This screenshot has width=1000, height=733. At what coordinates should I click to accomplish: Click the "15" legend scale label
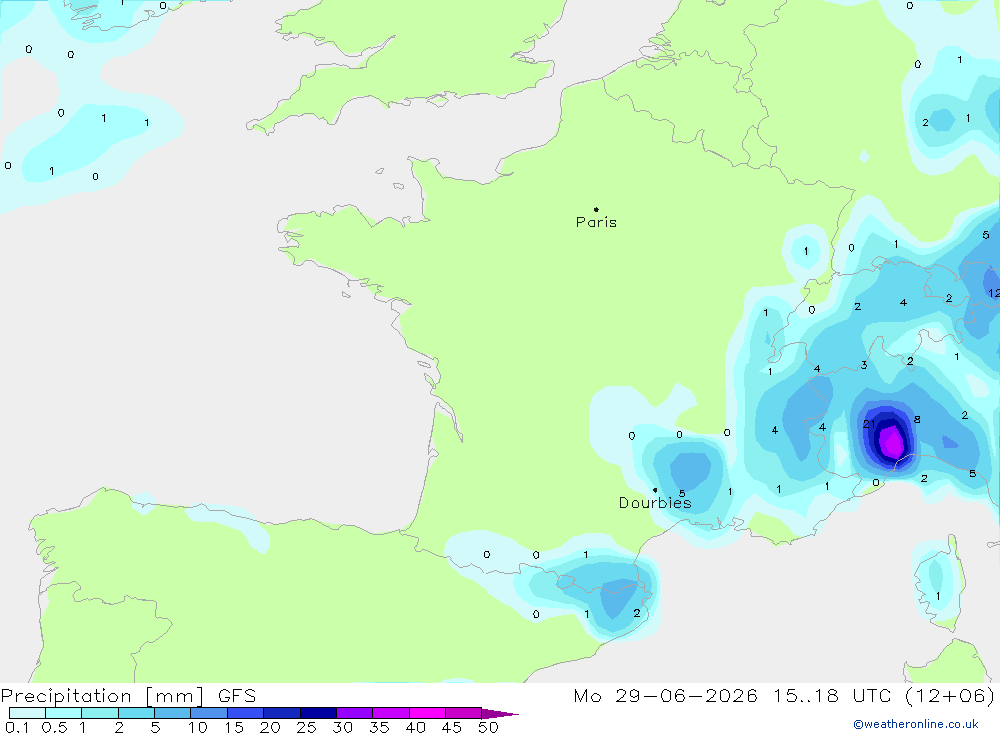[234, 727]
